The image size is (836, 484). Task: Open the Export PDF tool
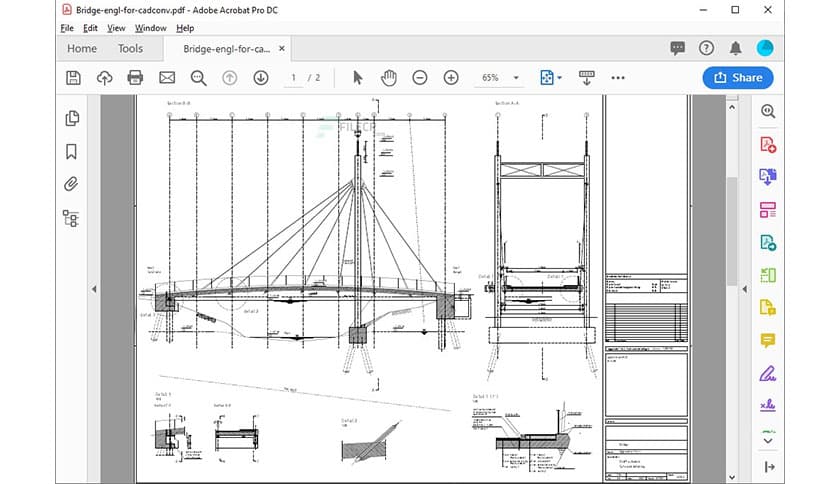pos(768,177)
